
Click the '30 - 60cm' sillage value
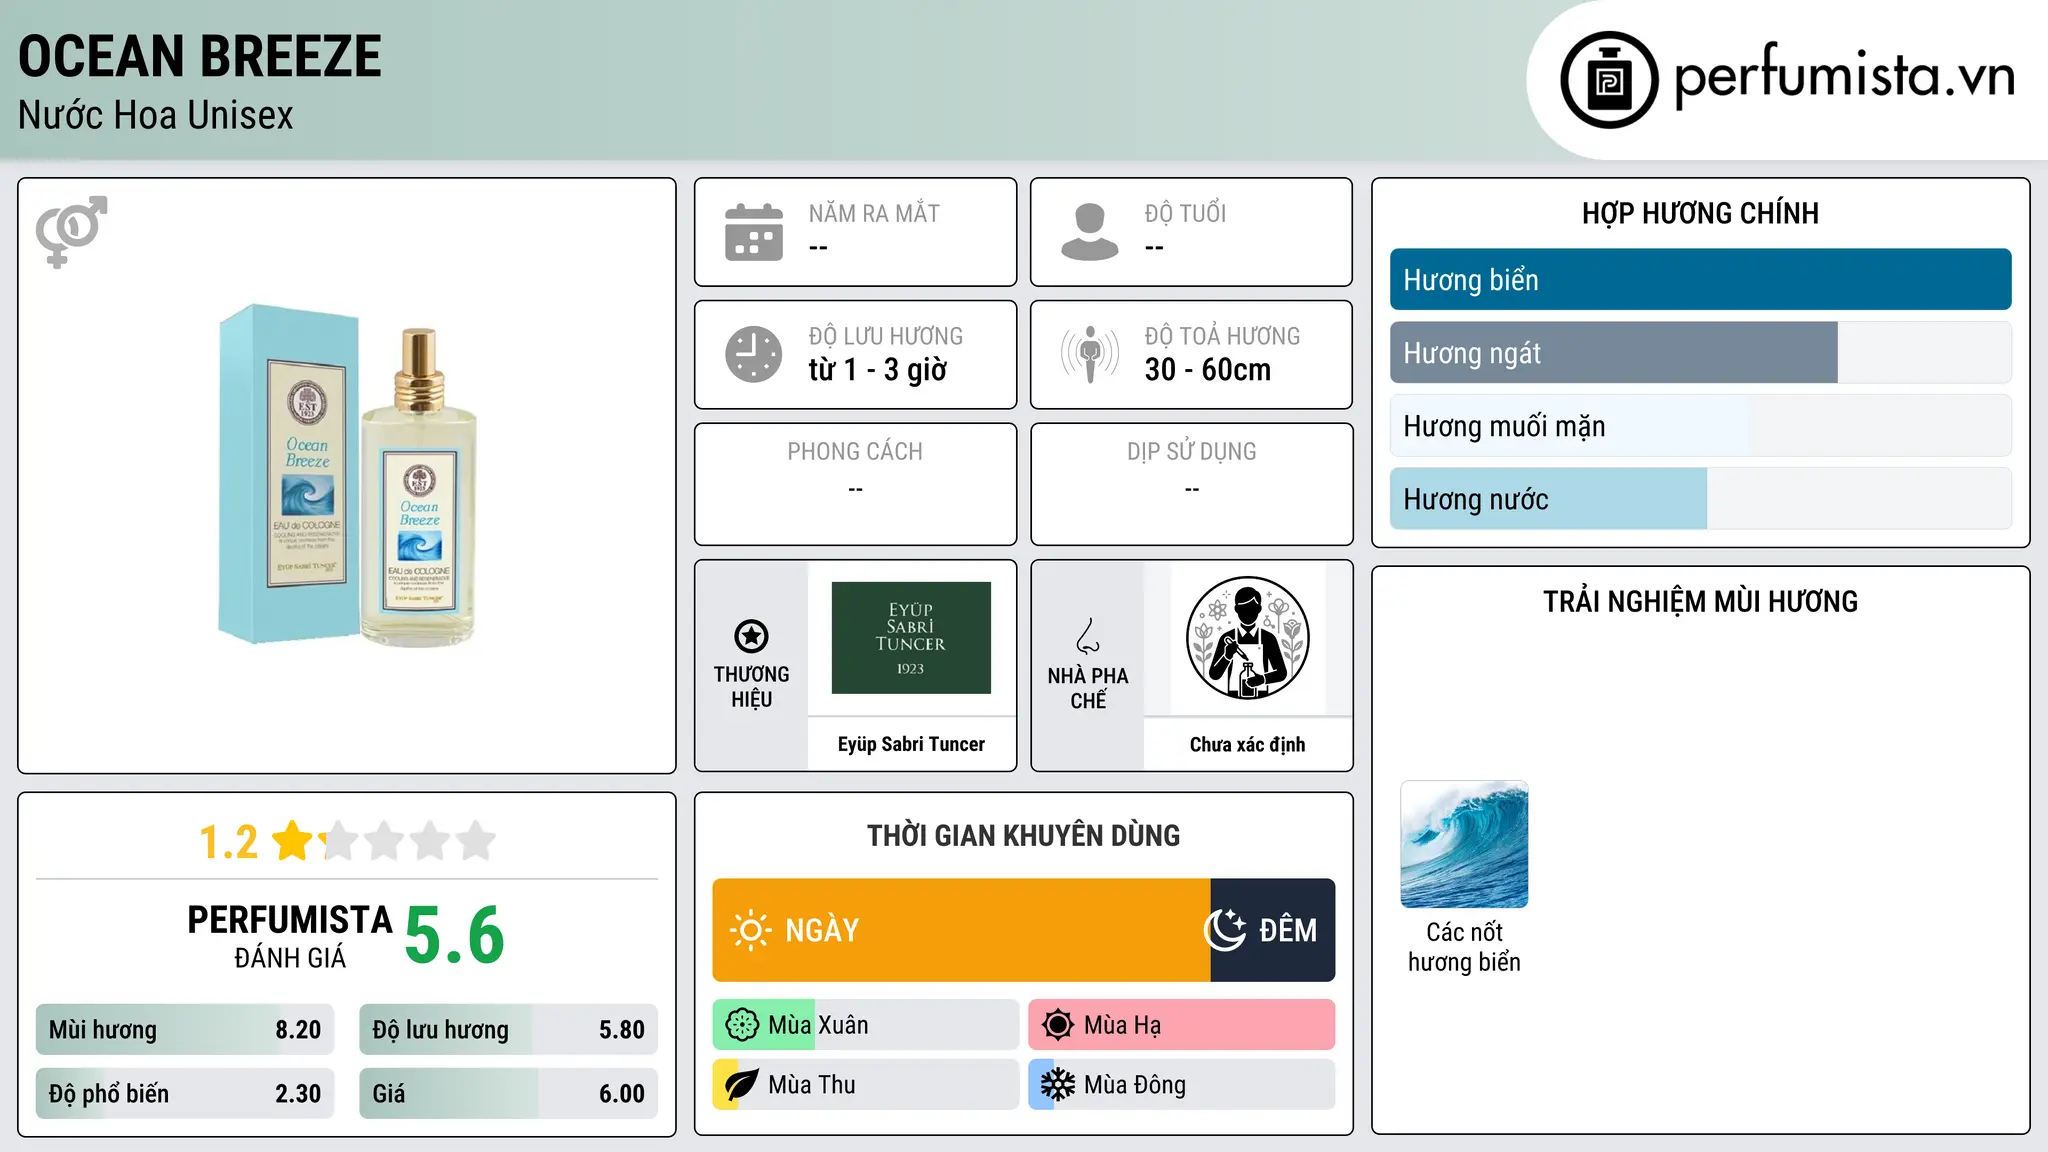point(1208,370)
